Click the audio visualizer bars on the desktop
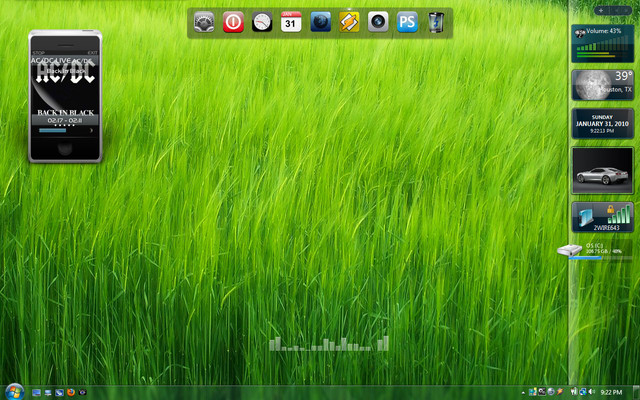The width and height of the screenshot is (640, 400). [329, 343]
